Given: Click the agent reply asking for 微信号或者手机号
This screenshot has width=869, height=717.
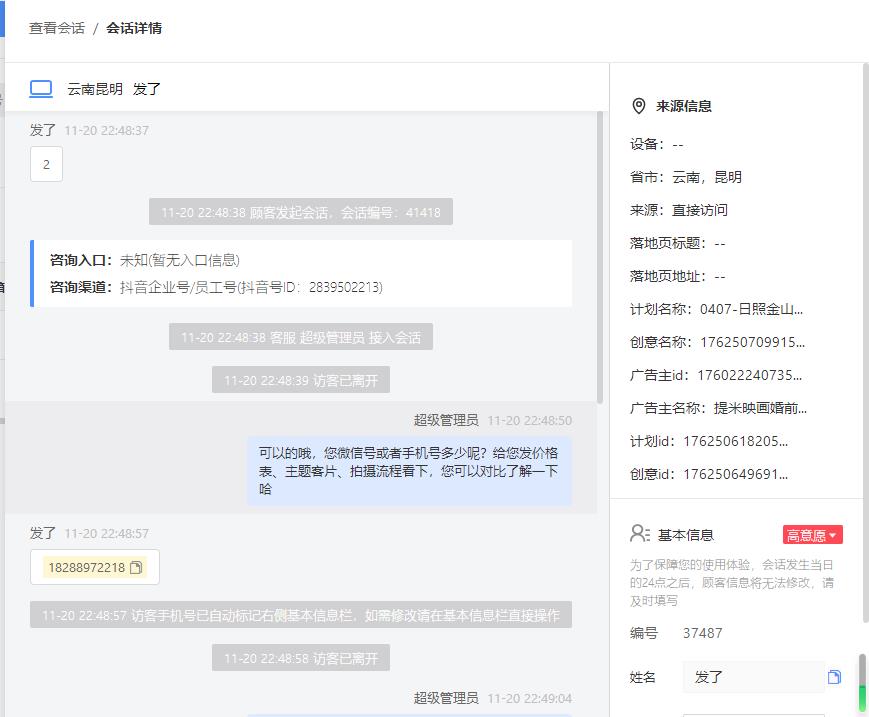Looking at the screenshot, I should tap(409, 471).
